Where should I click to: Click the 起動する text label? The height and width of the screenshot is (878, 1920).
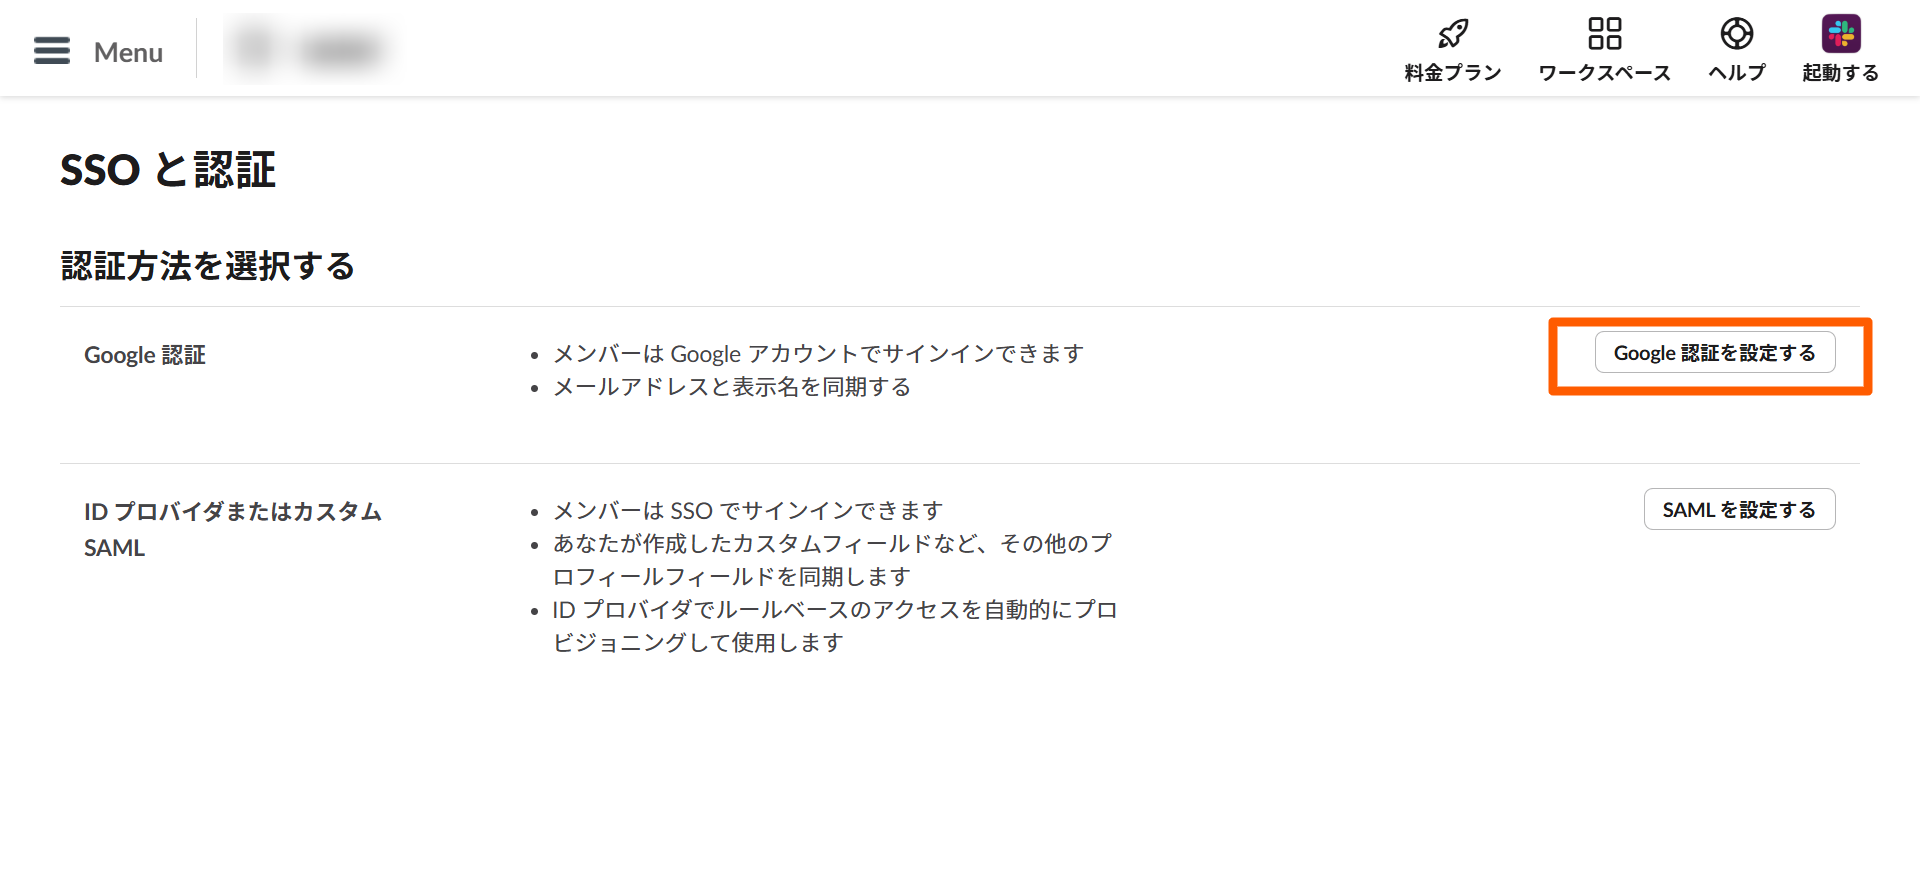click(1840, 73)
